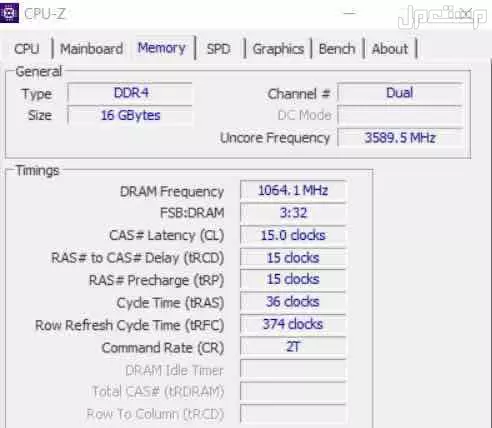
Task: Click the 1064.1 MHz DRAM frequency value
Action: tap(293, 190)
